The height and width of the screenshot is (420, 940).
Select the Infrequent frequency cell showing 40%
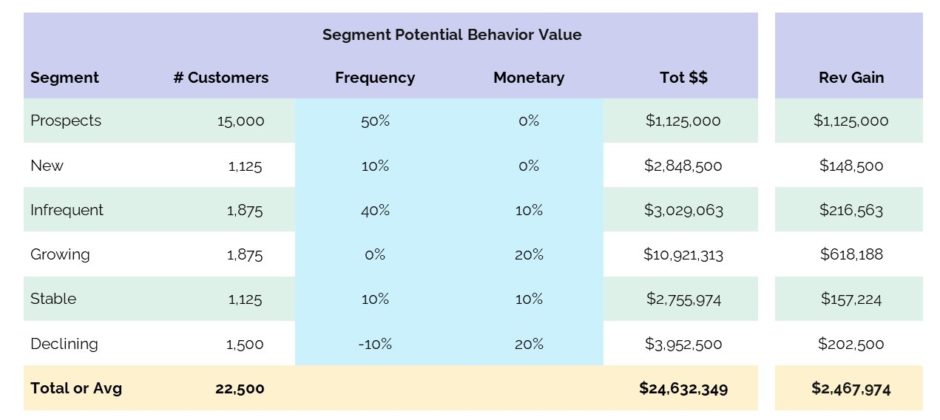pos(375,210)
